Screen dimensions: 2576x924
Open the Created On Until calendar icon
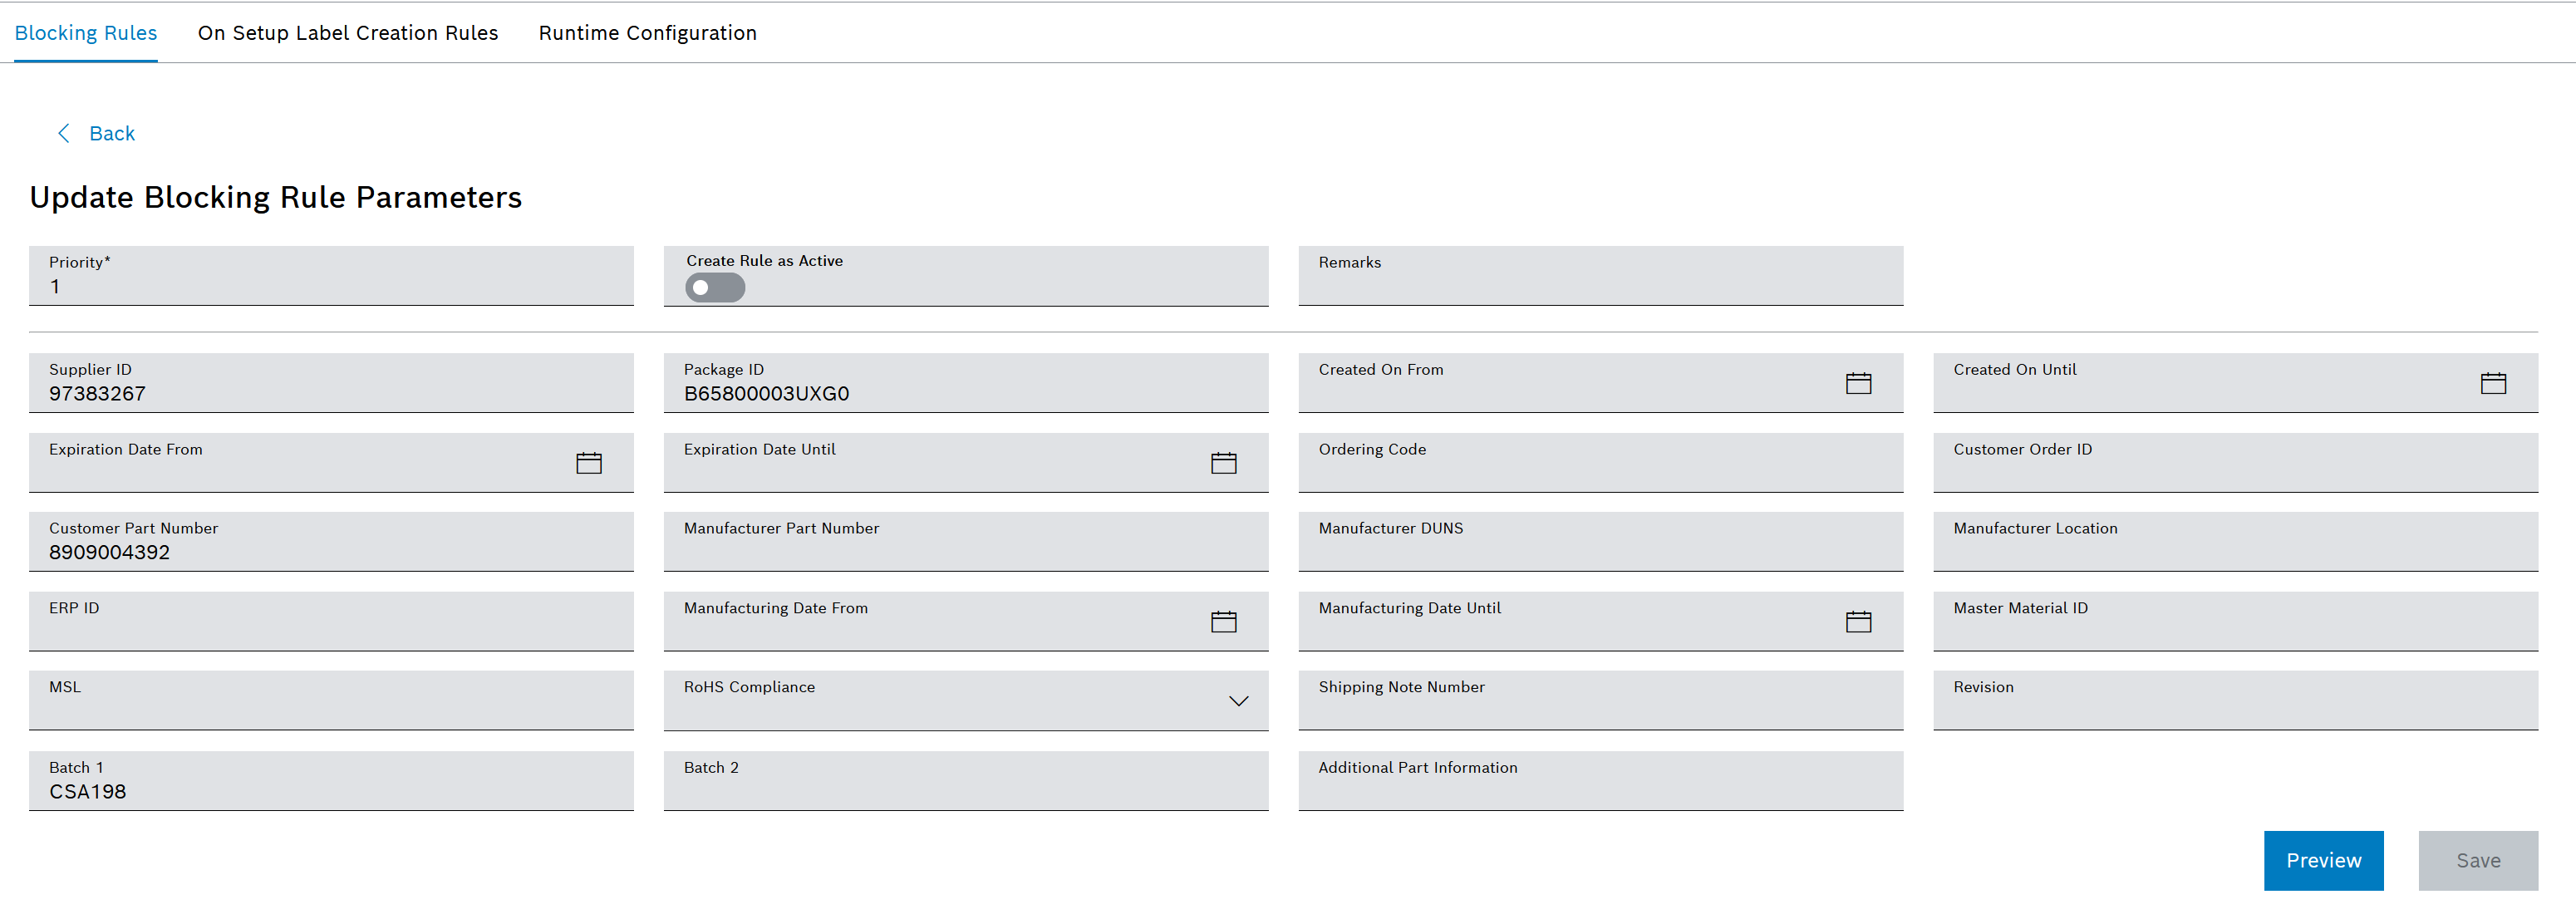point(2493,383)
